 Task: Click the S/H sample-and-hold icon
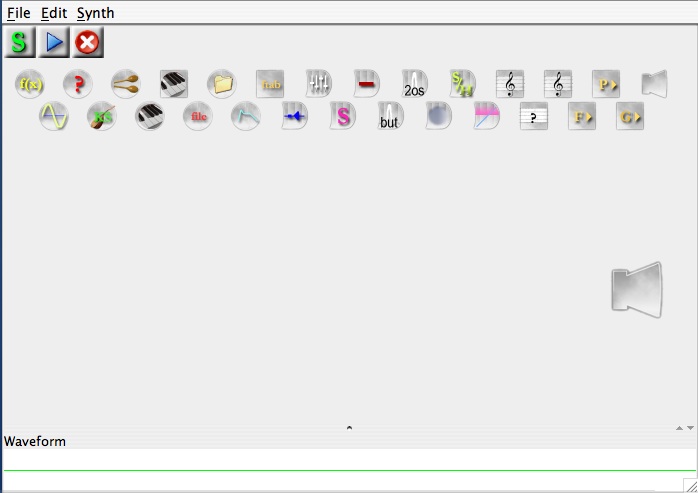click(x=462, y=84)
